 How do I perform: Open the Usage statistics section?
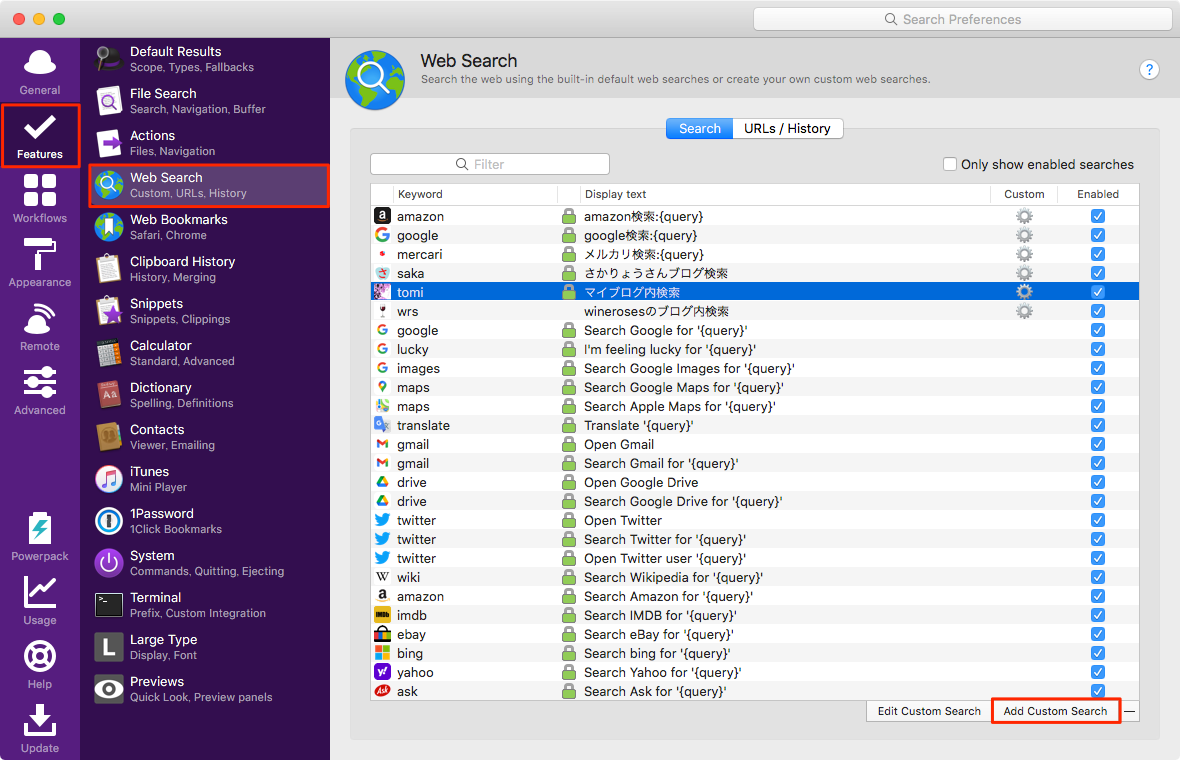coord(40,600)
